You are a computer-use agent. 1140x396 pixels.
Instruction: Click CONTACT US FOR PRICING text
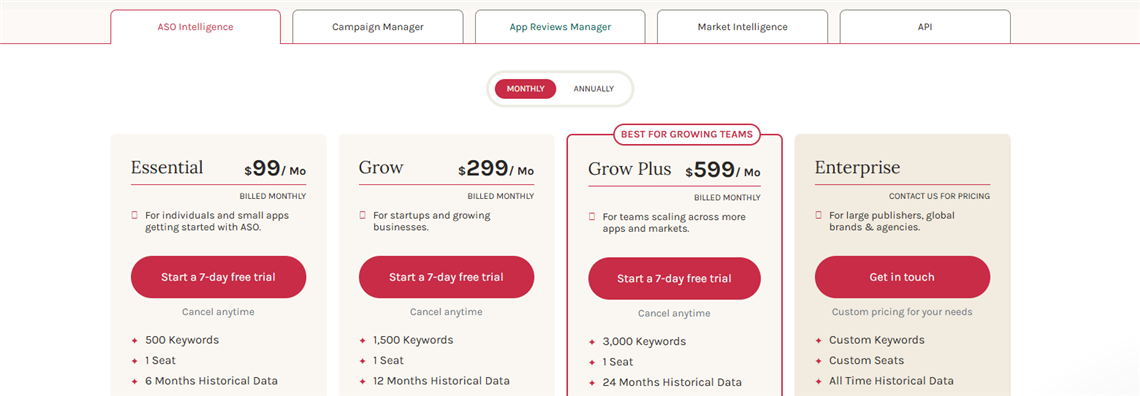coord(939,196)
